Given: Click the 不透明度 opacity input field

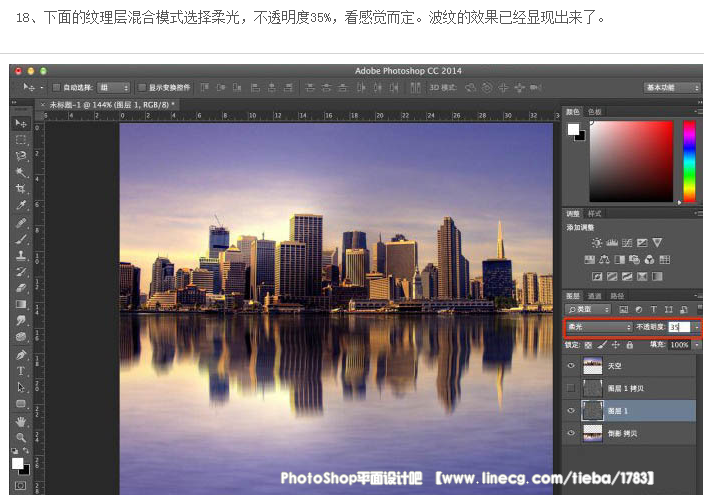Looking at the screenshot, I should coord(679,327).
